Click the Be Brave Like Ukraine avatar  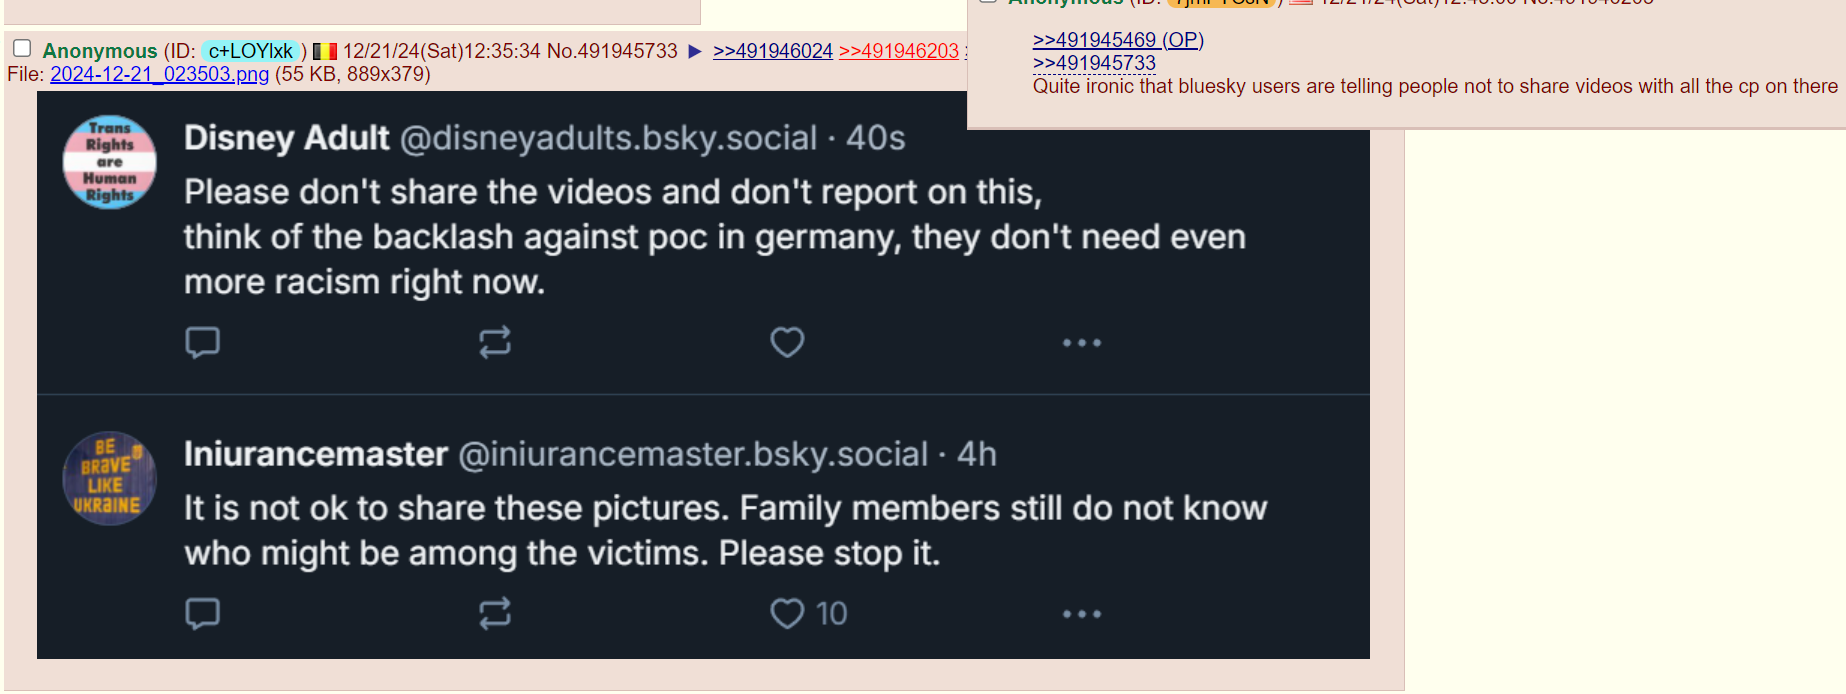[x=110, y=478]
